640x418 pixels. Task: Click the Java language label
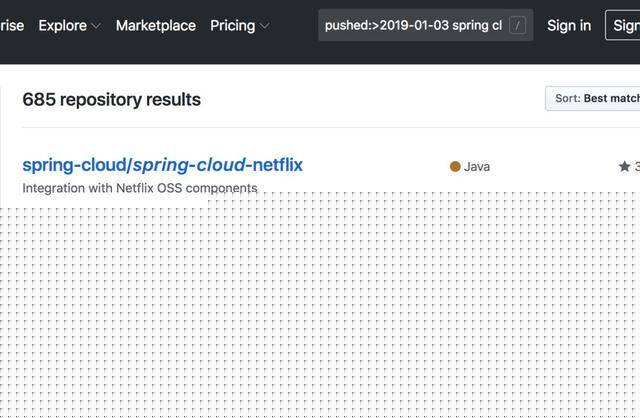477,167
